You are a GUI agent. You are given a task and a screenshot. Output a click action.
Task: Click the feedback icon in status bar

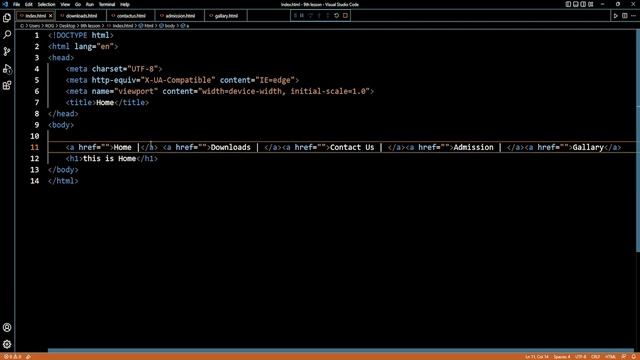pos(624,357)
